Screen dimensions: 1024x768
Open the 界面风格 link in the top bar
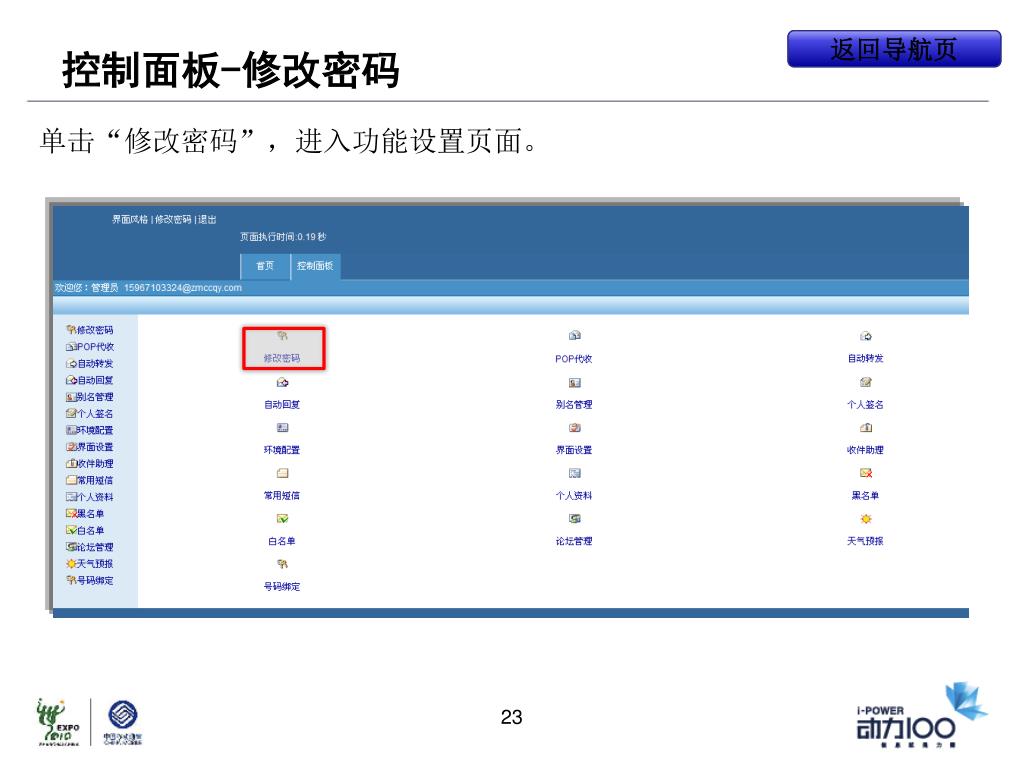(129, 220)
